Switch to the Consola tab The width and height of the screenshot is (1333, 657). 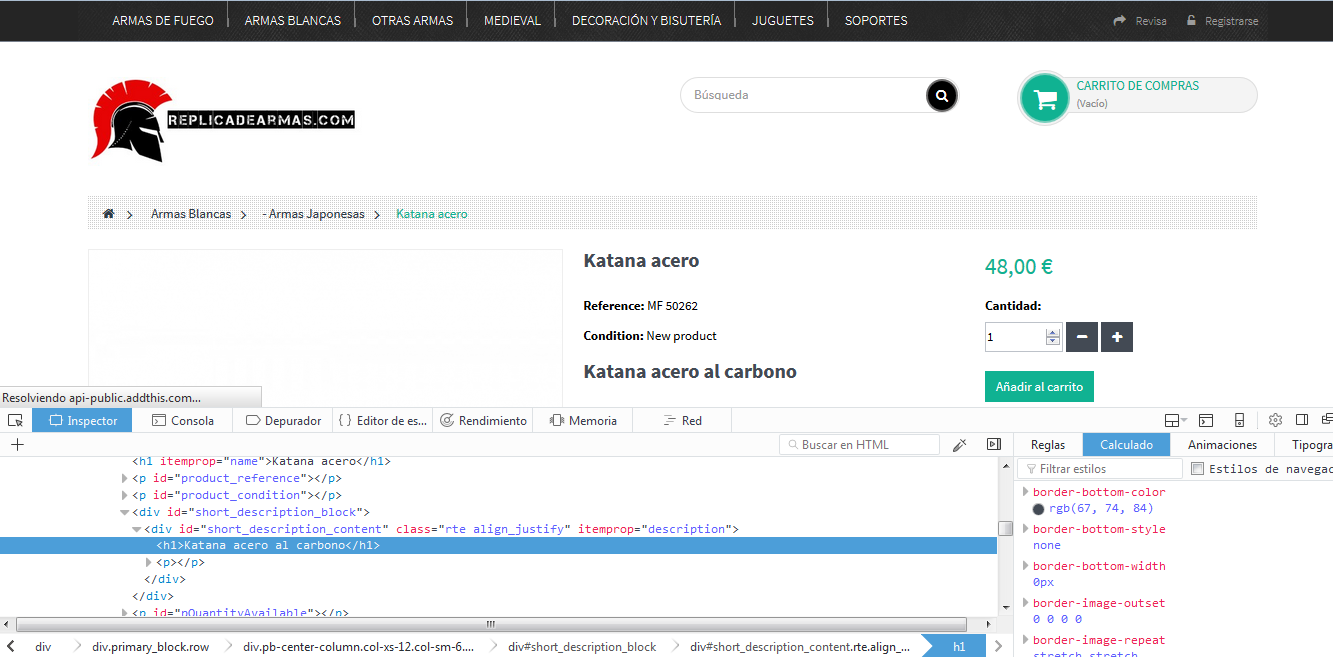click(x=182, y=421)
